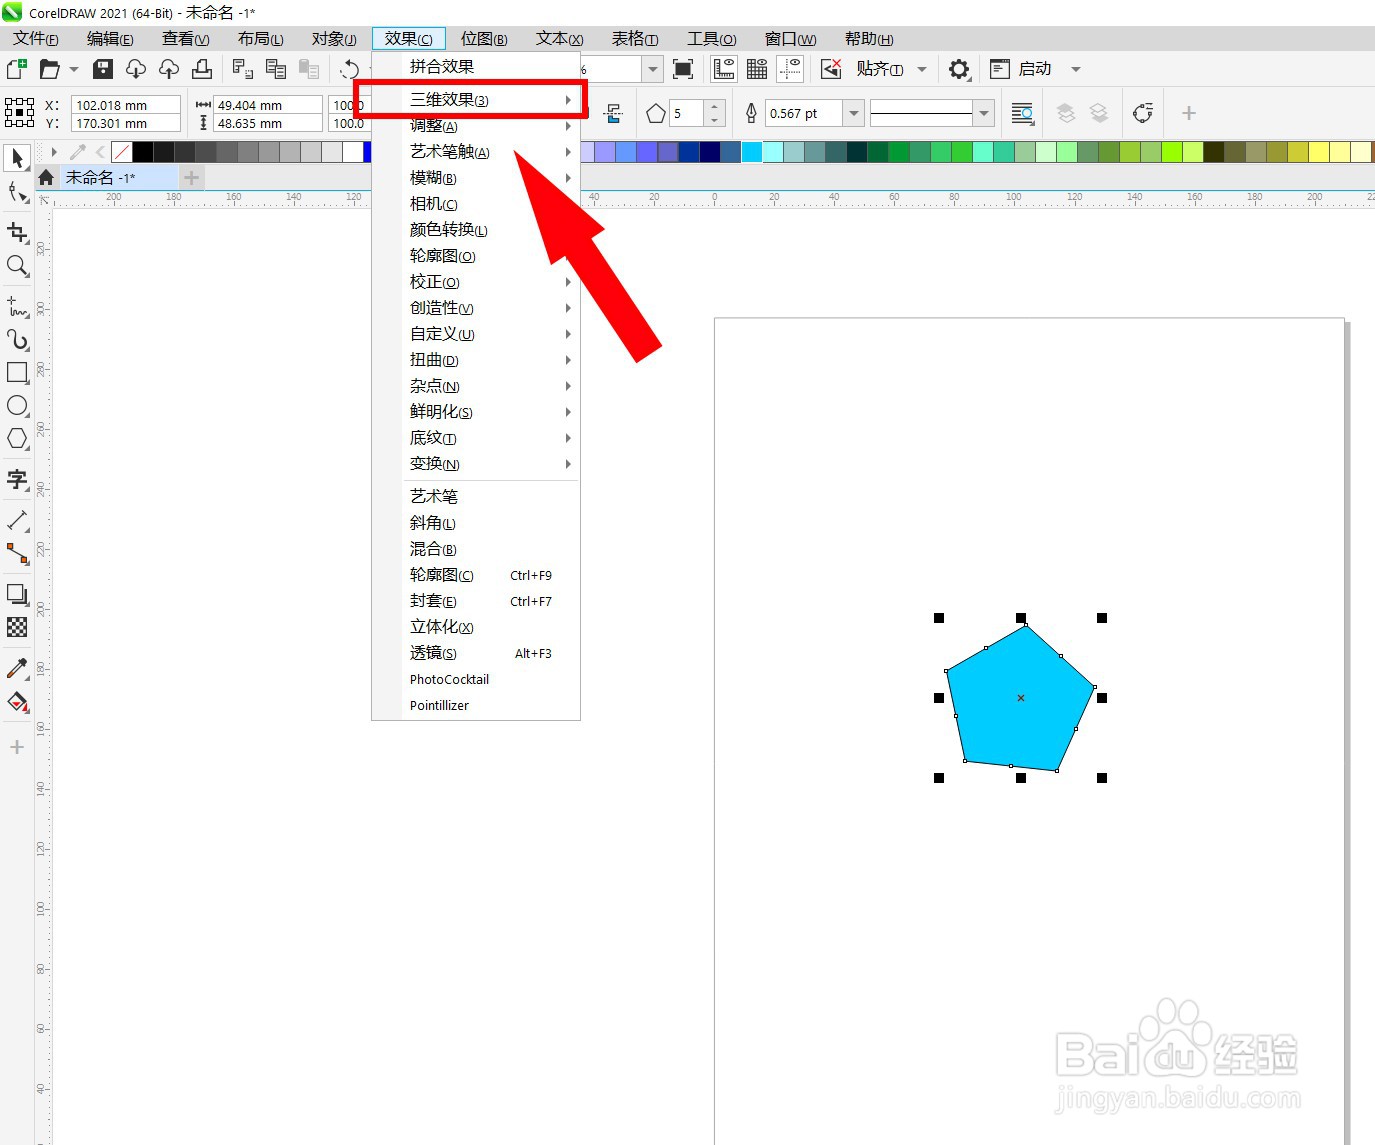Click the Print icon

(202, 69)
